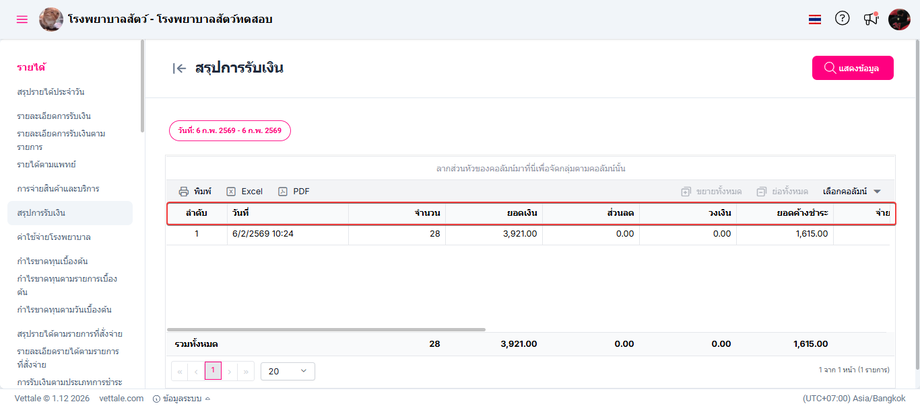Export the table to Excel

244,191
